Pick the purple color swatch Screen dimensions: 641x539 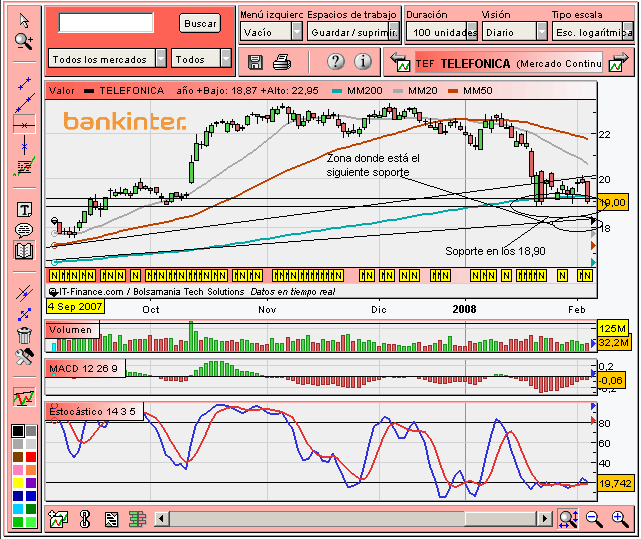coord(31,483)
